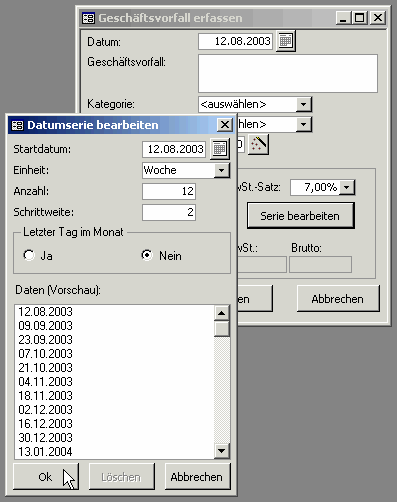Click the Anzahl field containing 12
This screenshot has height=502, width=397.
point(169,191)
